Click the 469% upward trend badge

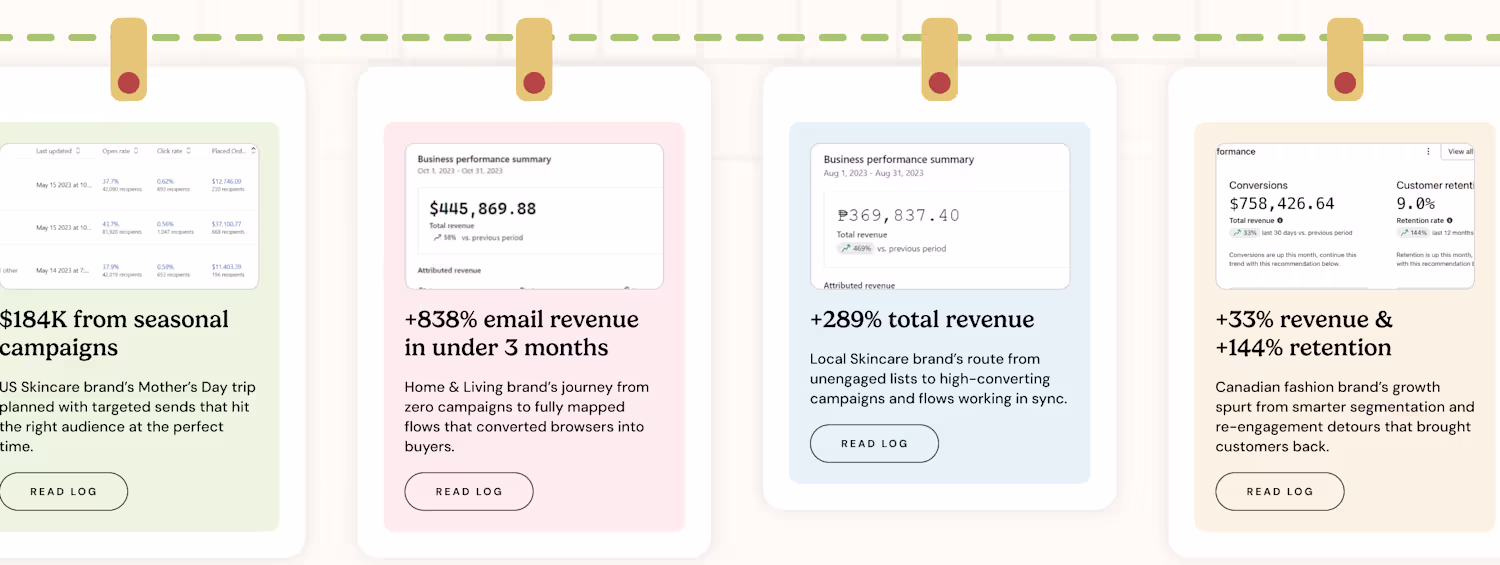tap(855, 248)
